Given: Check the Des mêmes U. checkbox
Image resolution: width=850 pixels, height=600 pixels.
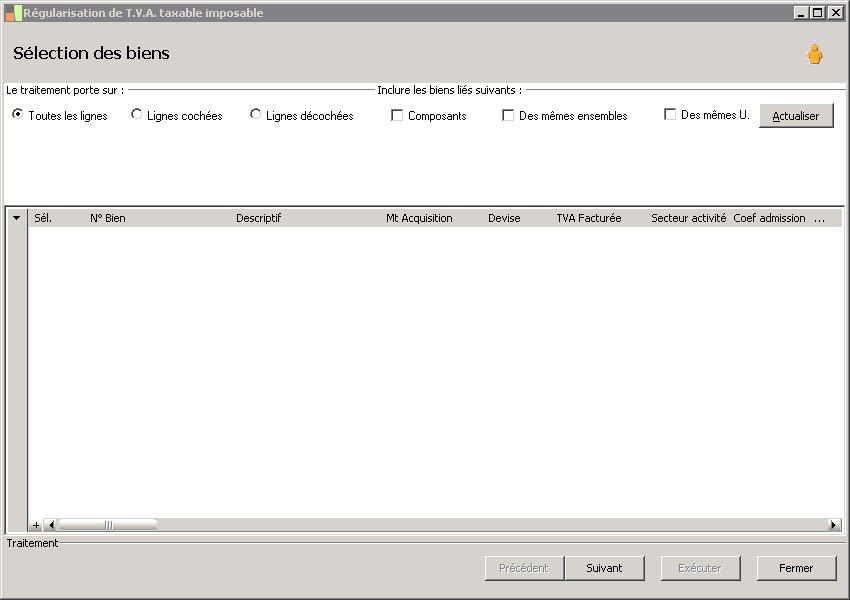Looking at the screenshot, I should pyautogui.click(x=670, y=114).
